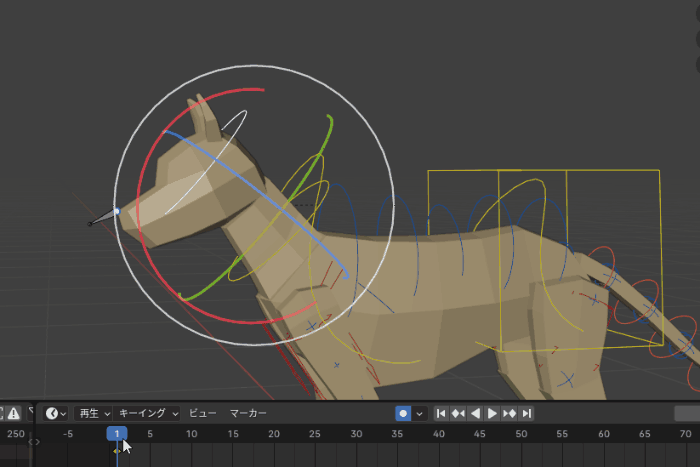Click frame 10 on the timeline ruler
700x467 pixels.
(192, 434)
